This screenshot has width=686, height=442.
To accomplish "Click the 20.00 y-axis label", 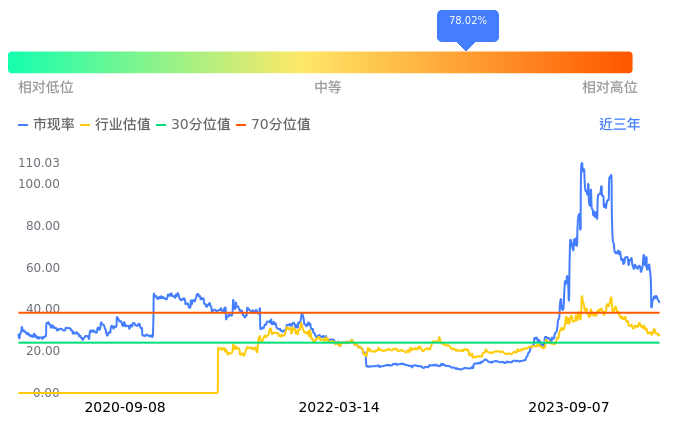I will click(42, 351).
